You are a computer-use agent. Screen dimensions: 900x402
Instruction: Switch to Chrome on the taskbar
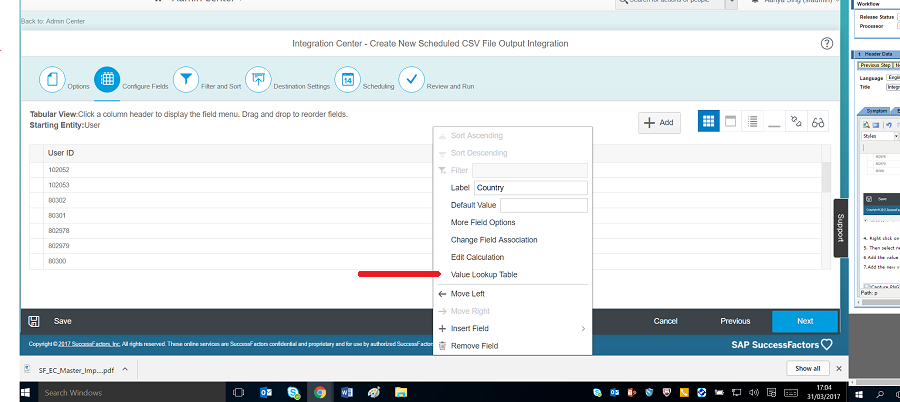click(x=320, y=393)
